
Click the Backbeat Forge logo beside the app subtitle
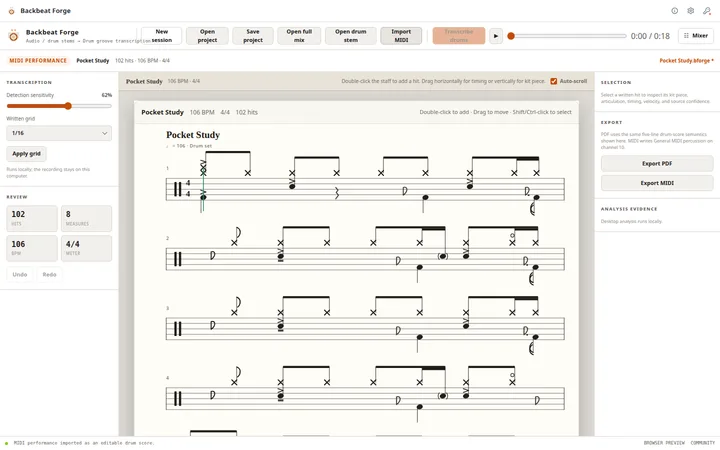(14, 36)
